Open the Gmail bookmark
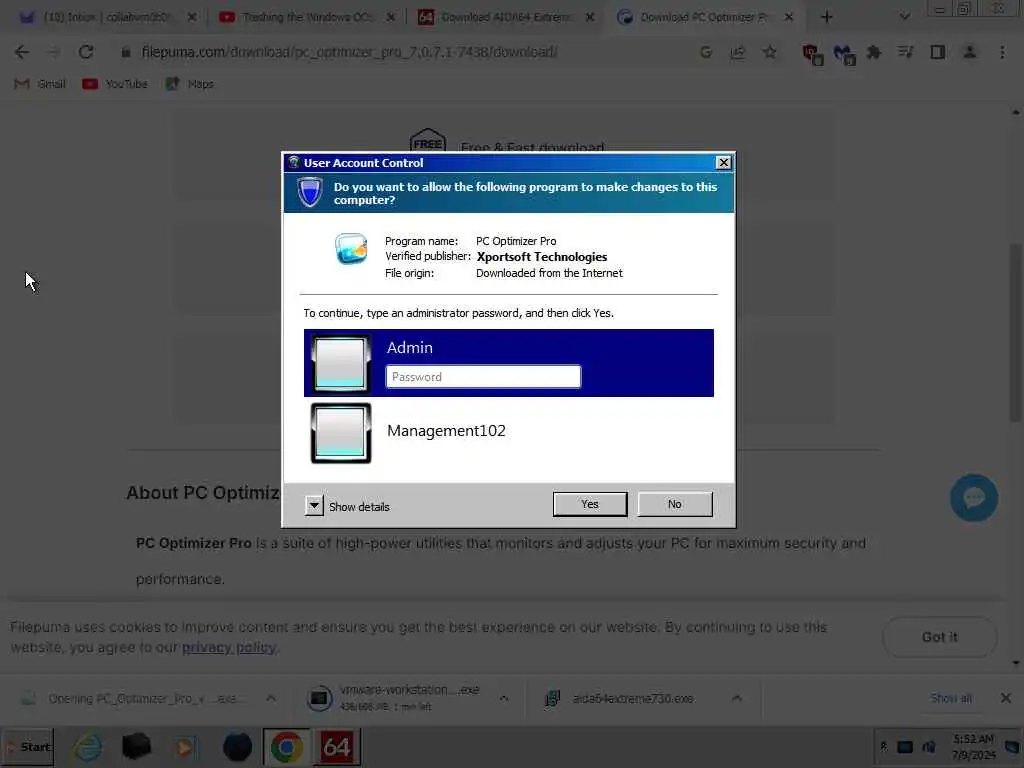The image size is (1024, 768). tap(40, 84)
